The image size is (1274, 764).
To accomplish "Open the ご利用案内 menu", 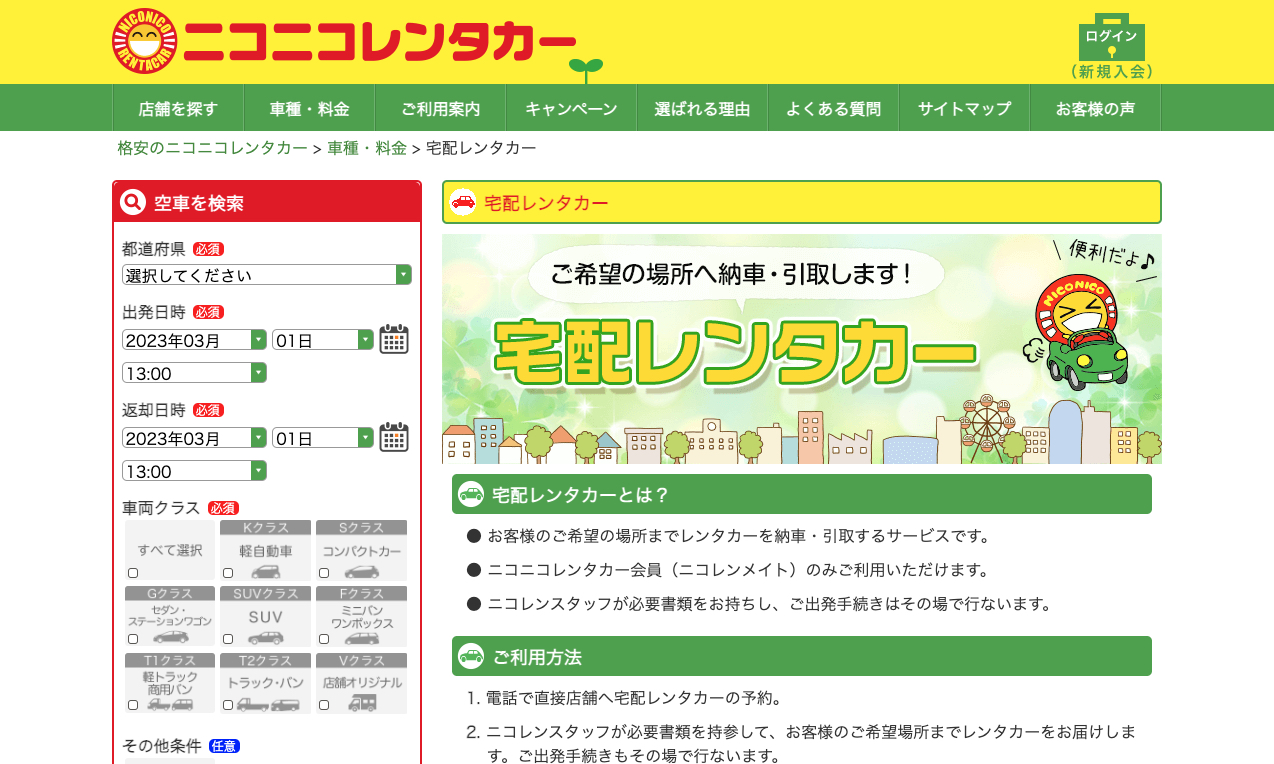I will [440, 108].
